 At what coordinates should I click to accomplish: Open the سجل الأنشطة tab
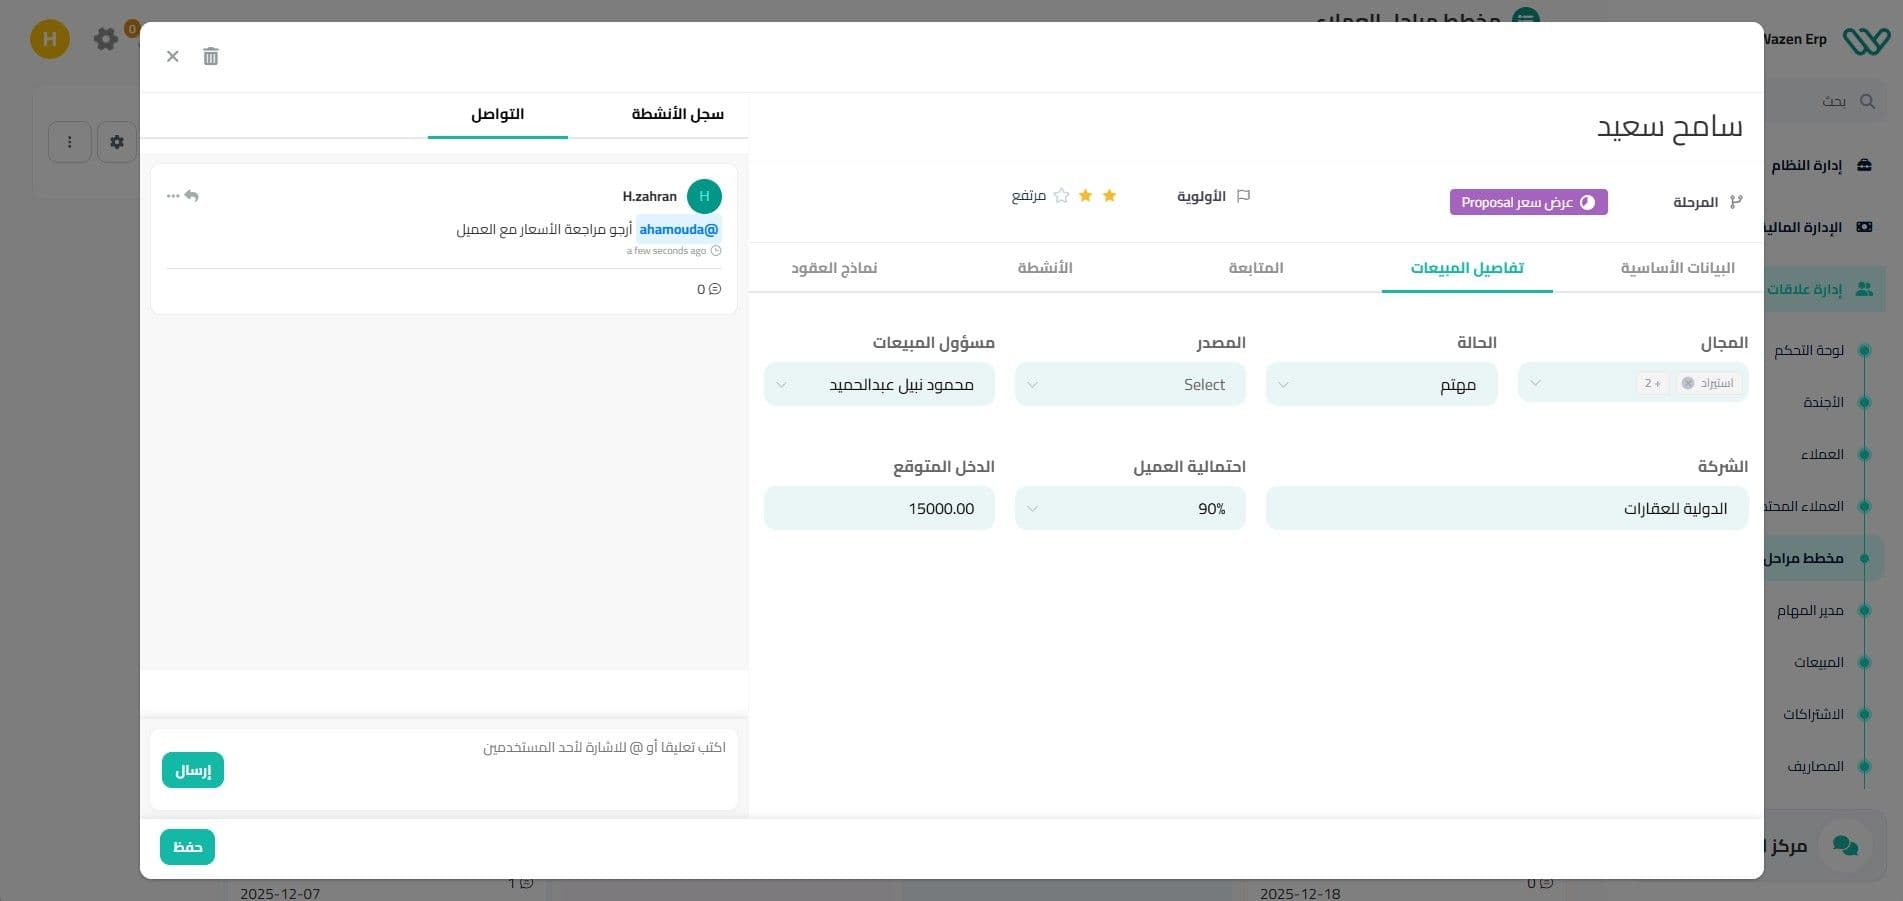[x=677, y=114]
